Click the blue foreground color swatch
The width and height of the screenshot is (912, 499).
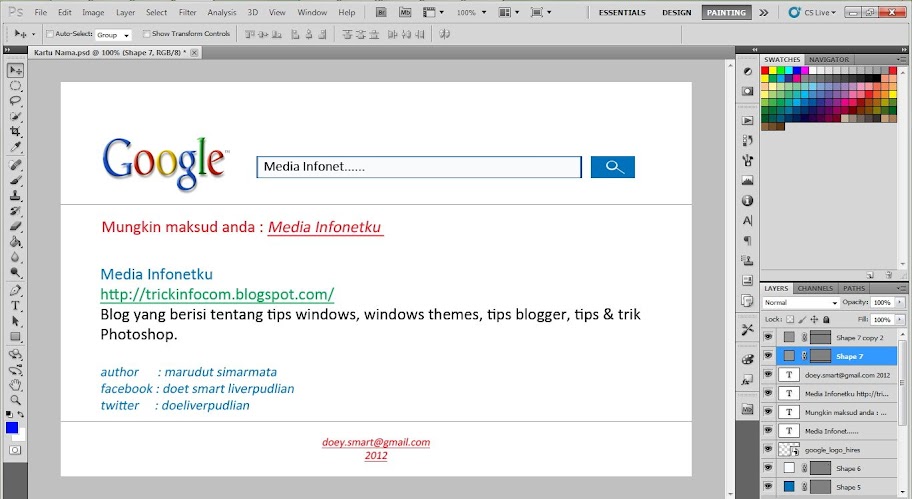(x=11, y=427)
